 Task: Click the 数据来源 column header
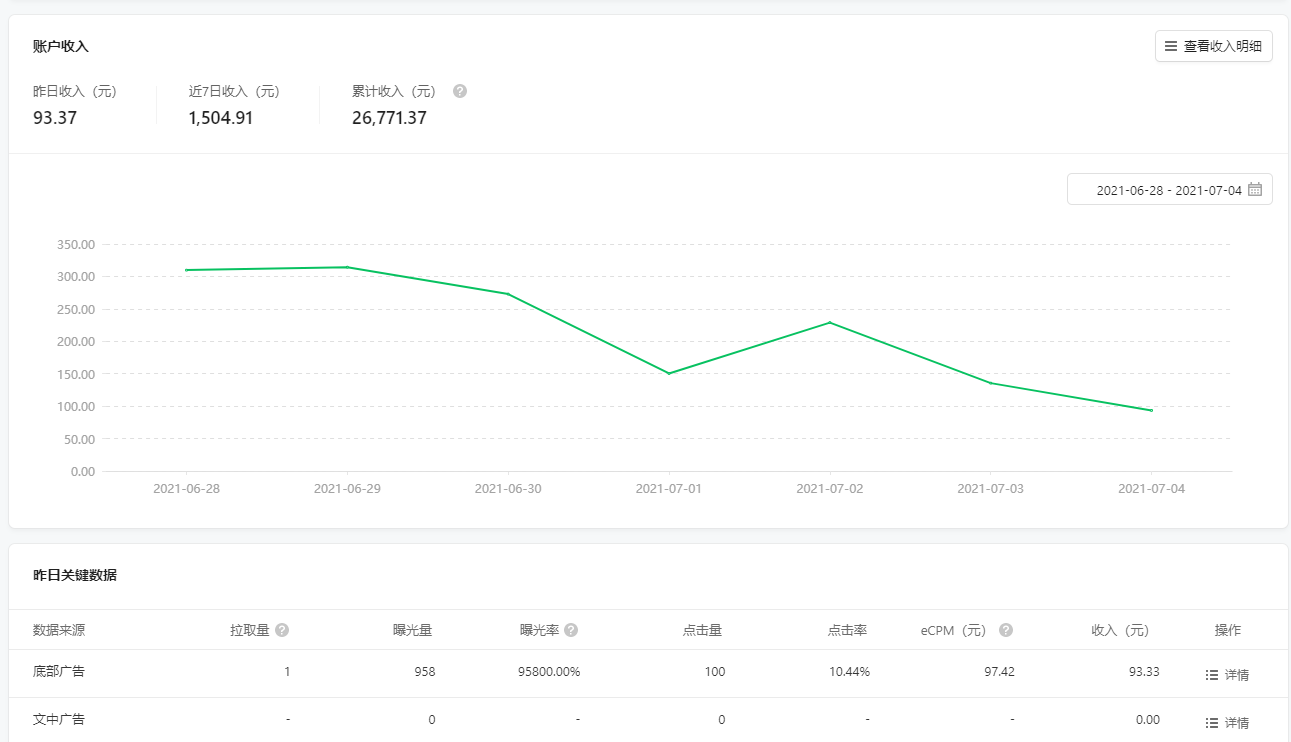pos(59,630)
